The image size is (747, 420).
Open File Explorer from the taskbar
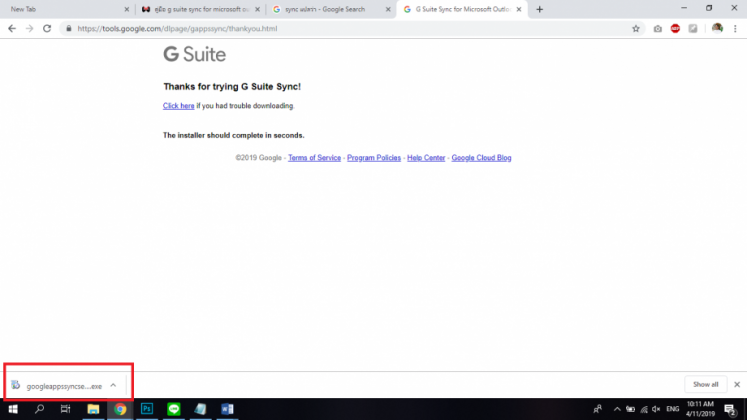tap(93, 409)
